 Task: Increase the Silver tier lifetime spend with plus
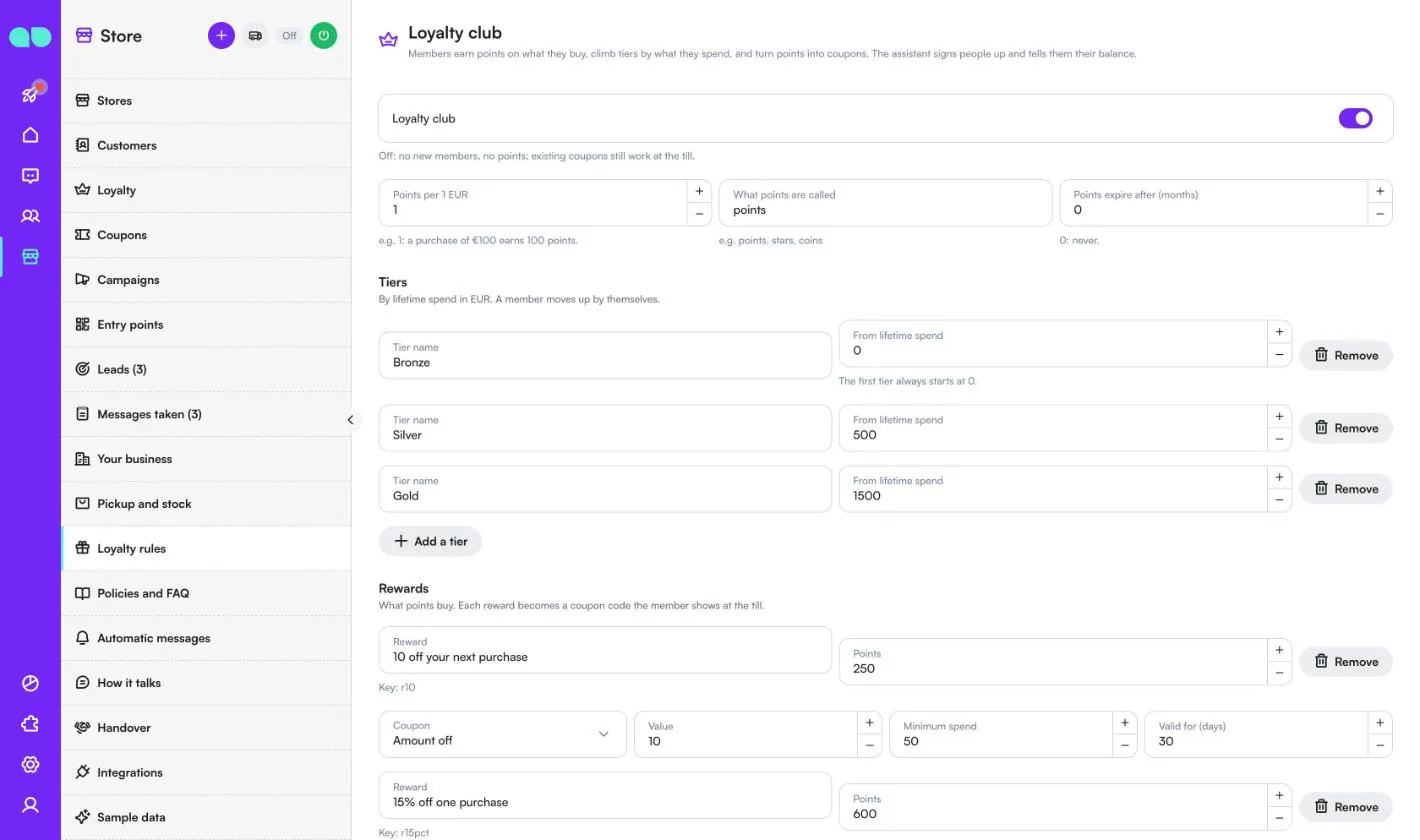(1279, 416)
